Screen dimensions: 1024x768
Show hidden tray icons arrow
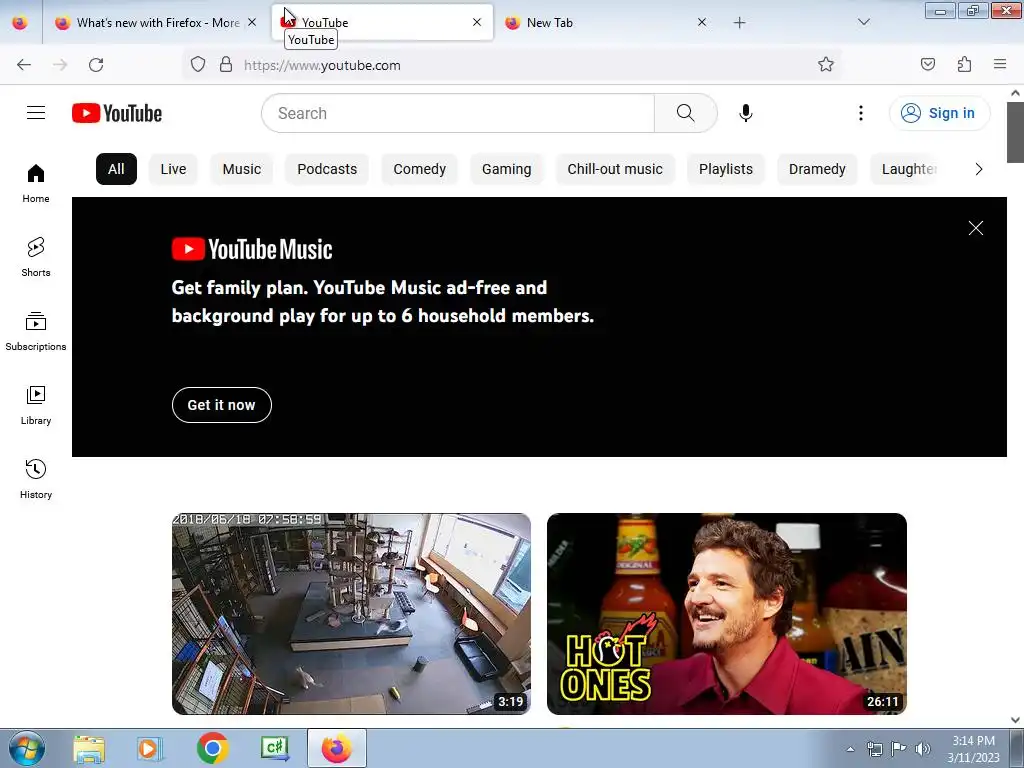(850, 749)
